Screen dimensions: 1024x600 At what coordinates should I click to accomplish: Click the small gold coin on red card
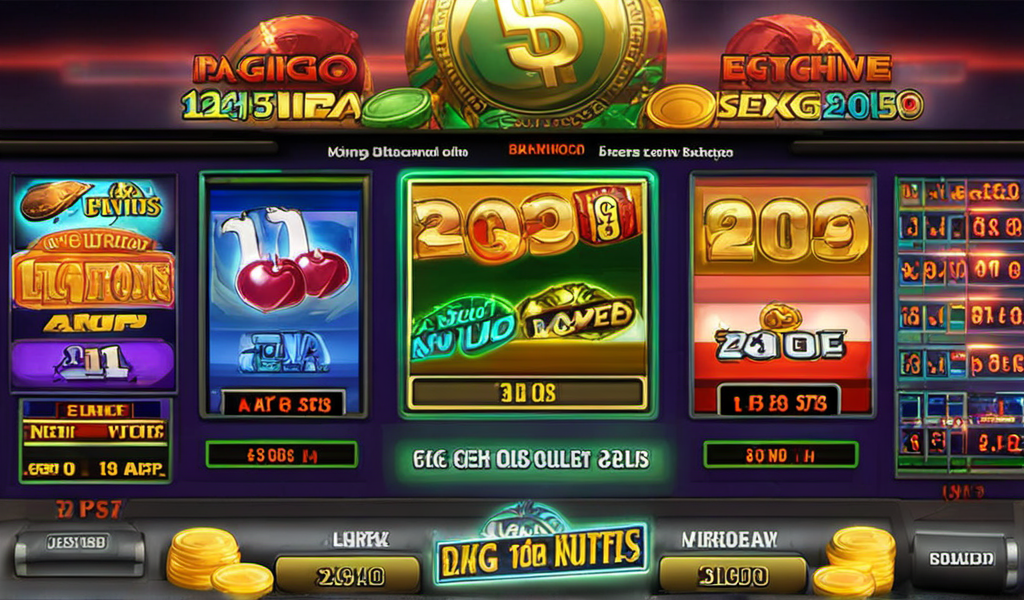[x=780, y=317]
